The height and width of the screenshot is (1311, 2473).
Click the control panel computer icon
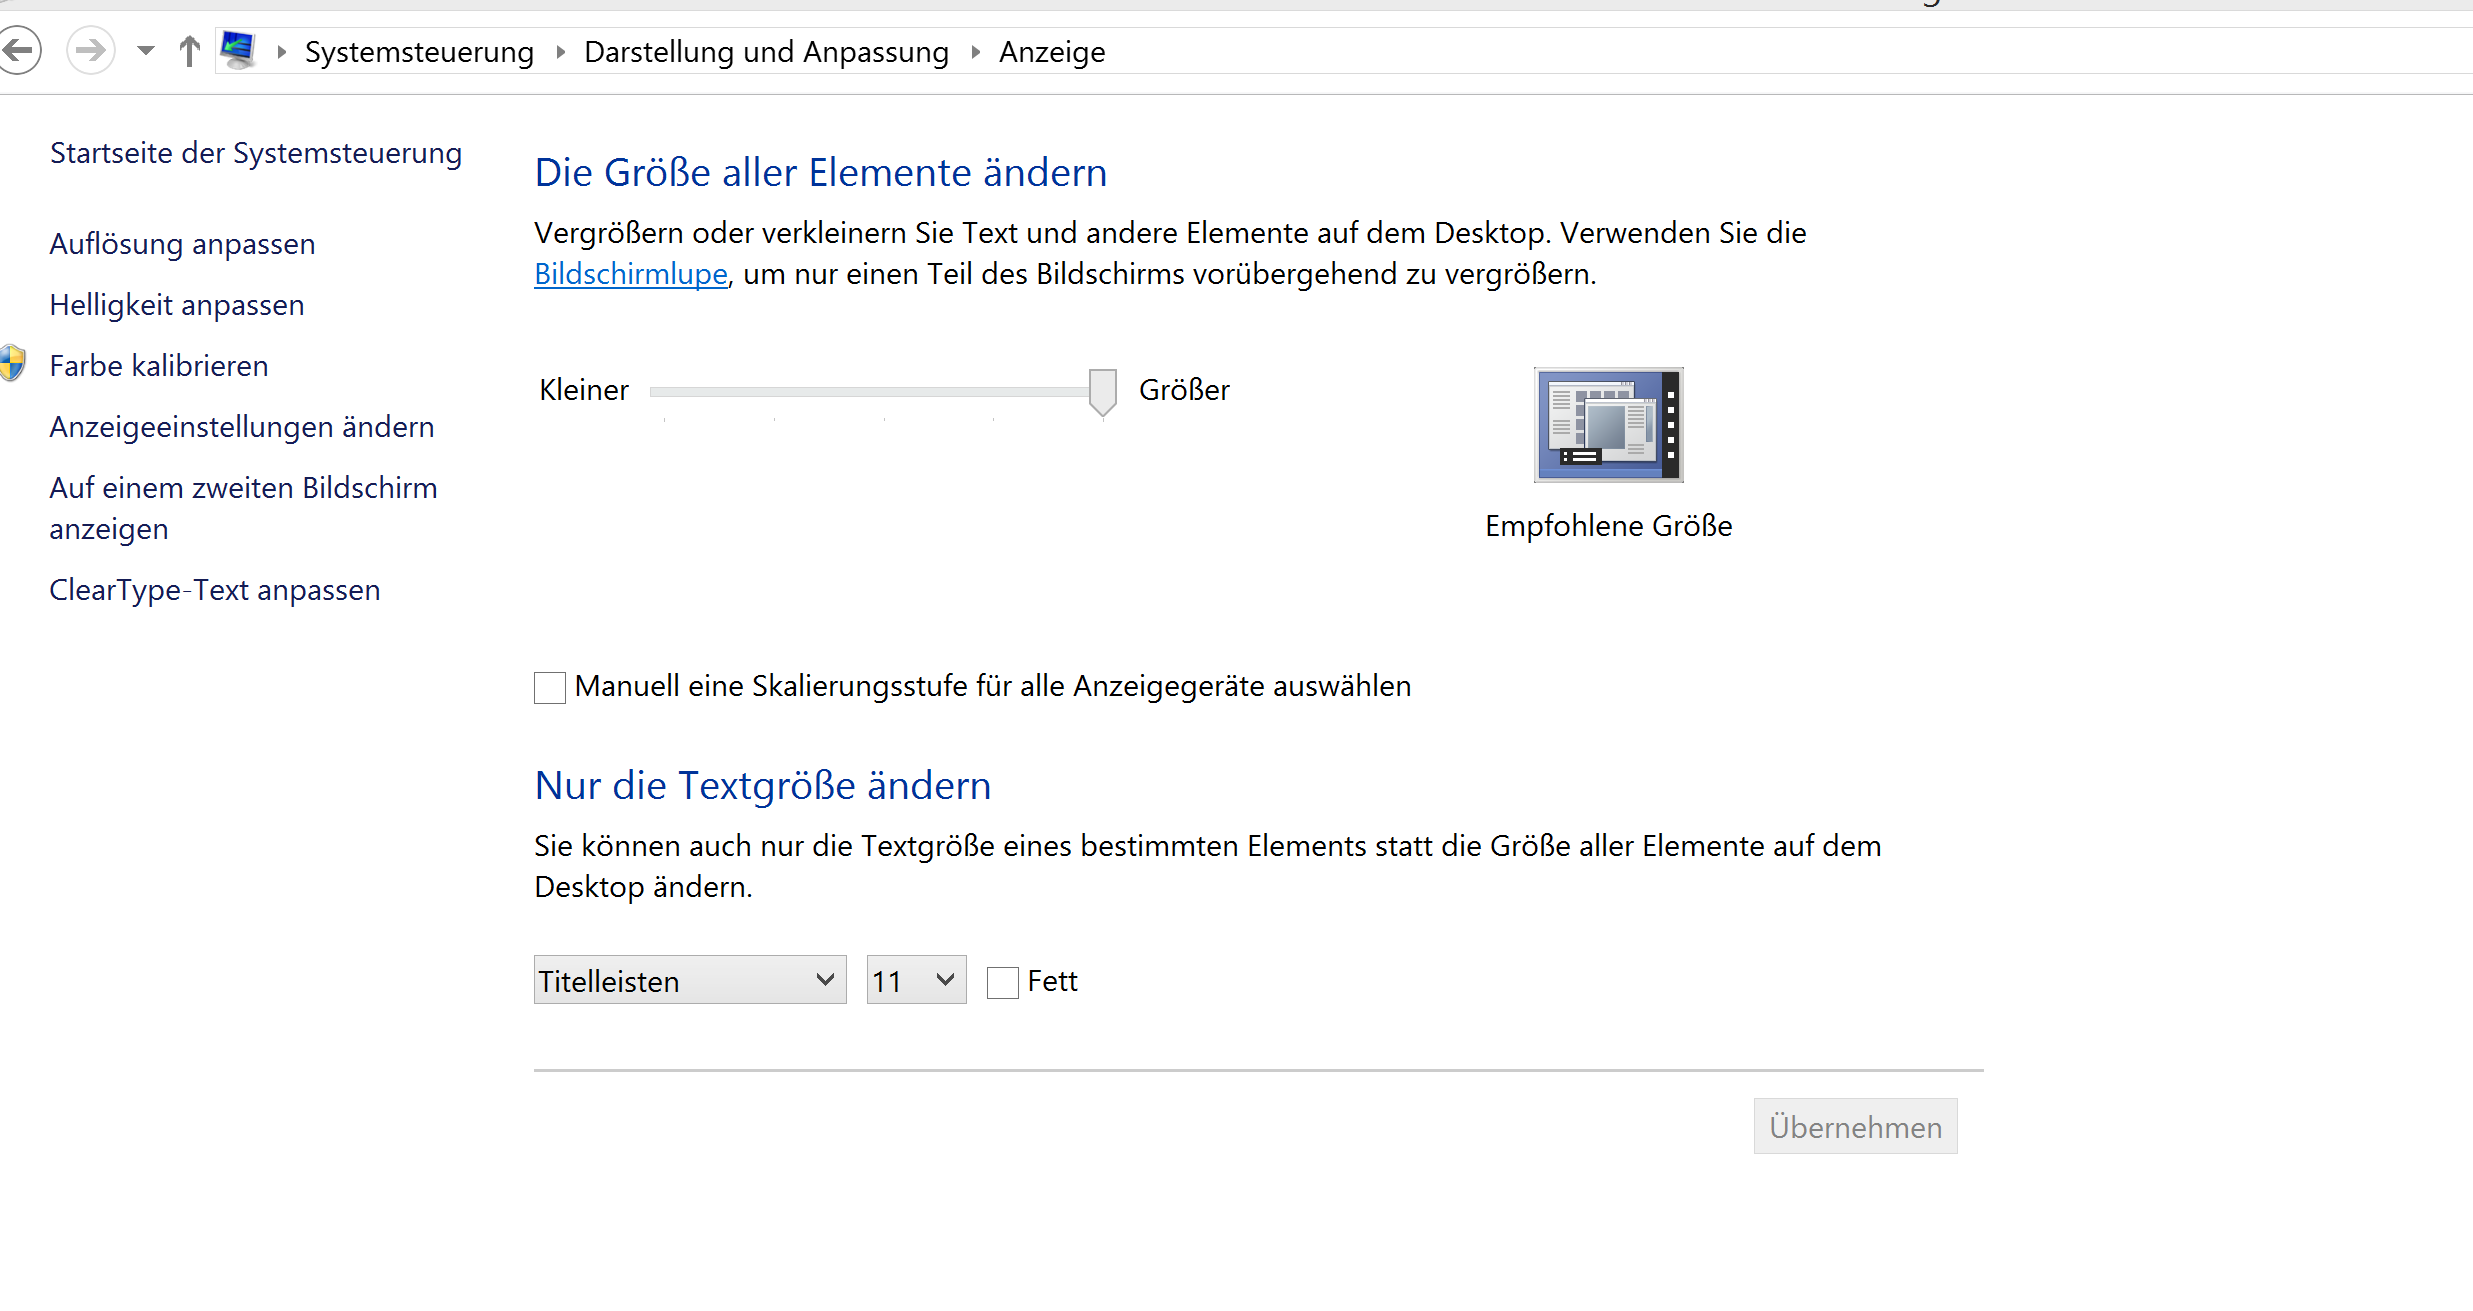tap(238, 50)
